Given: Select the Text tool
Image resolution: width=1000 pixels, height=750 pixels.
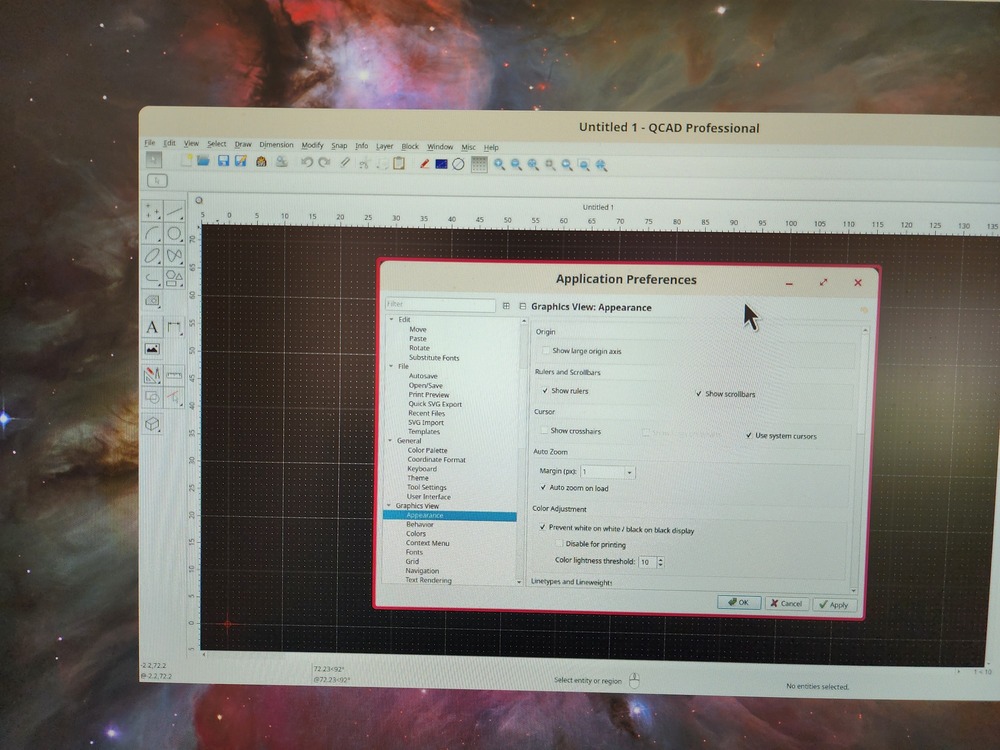Looking at the screenshot, I should point(152,327).
